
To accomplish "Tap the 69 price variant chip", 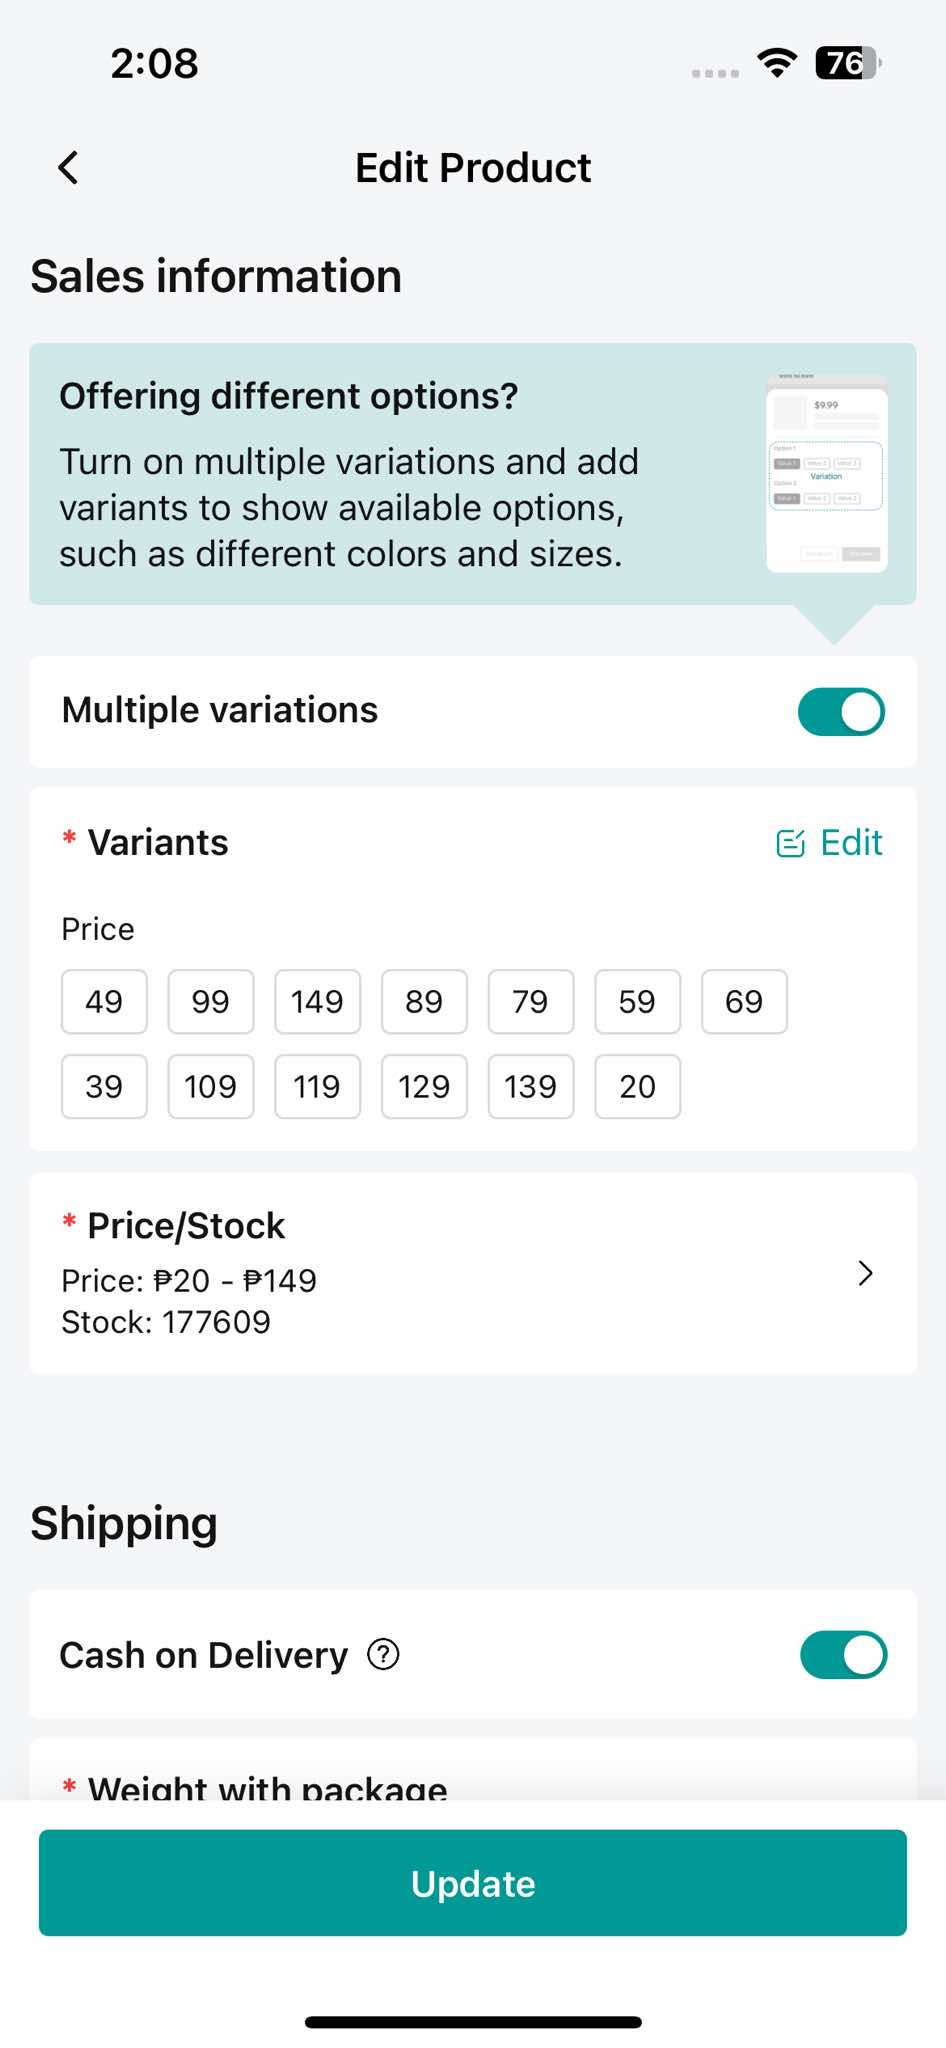I will tap(744, 1001).
